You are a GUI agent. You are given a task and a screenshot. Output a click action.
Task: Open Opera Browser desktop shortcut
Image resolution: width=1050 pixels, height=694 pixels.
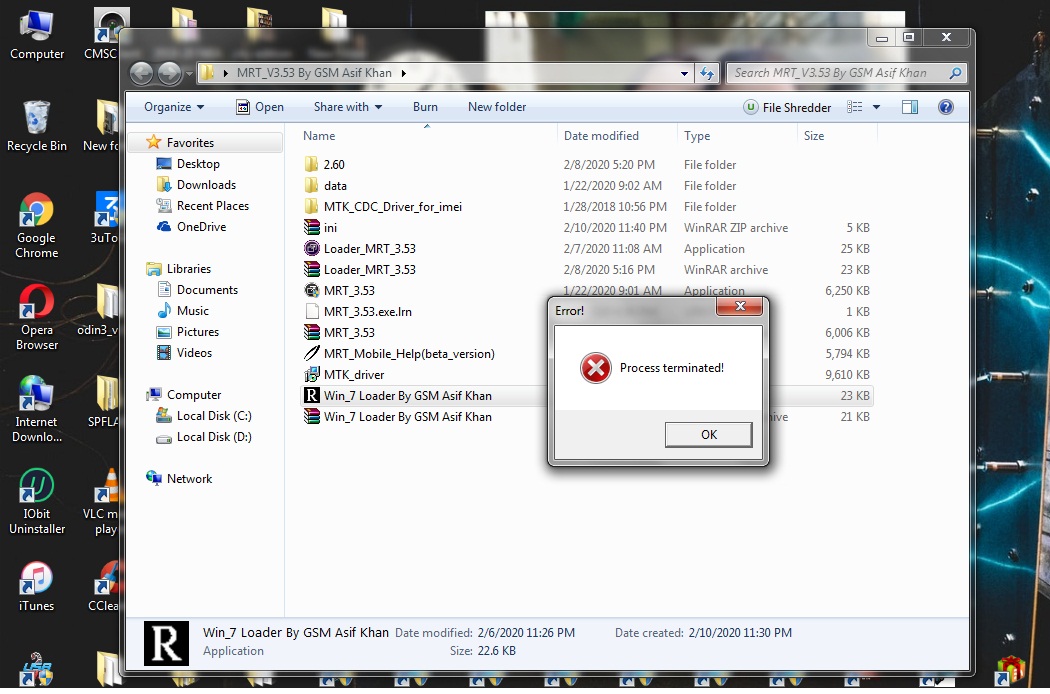36,318
